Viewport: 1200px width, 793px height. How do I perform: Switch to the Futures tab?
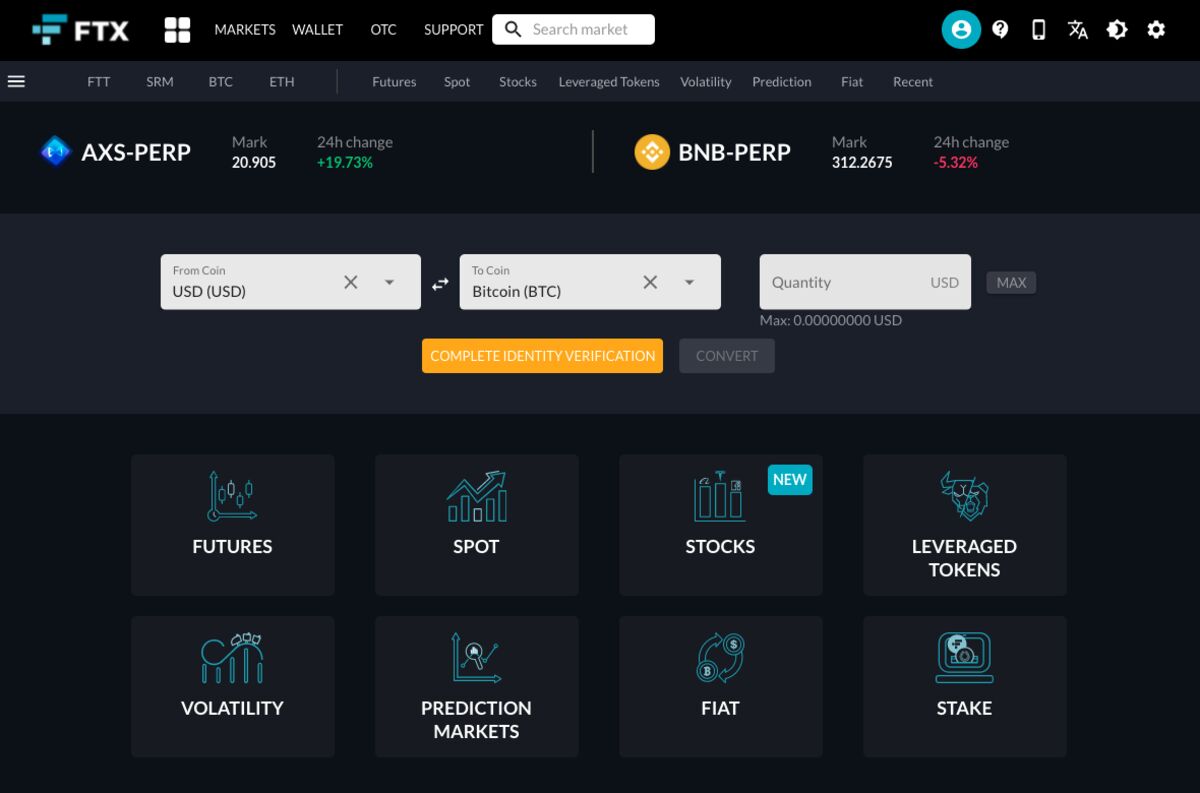394,81
